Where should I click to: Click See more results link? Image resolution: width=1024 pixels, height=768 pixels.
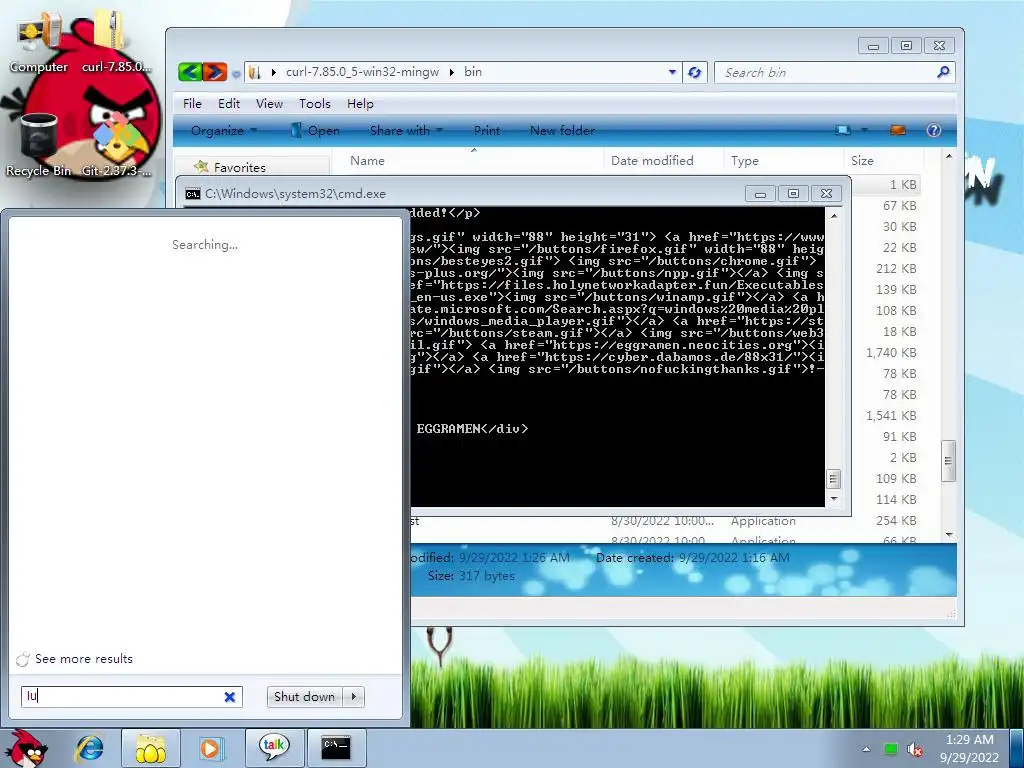point(84,659)
